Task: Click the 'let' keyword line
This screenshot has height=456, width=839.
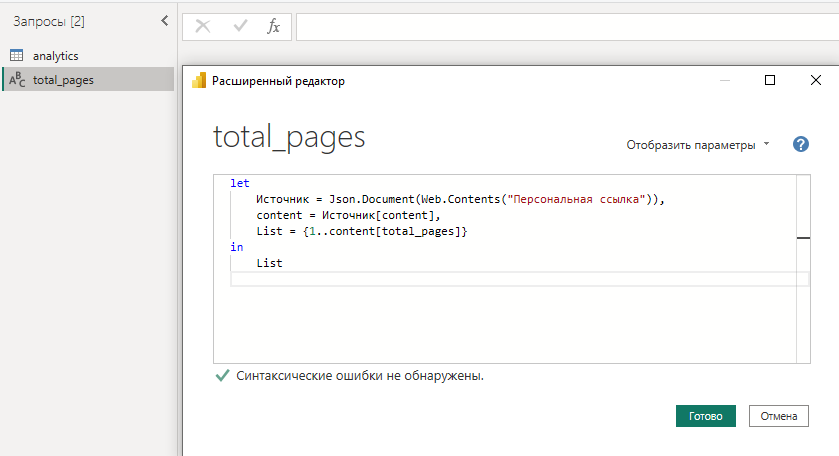Action: [x=240, y=183]
